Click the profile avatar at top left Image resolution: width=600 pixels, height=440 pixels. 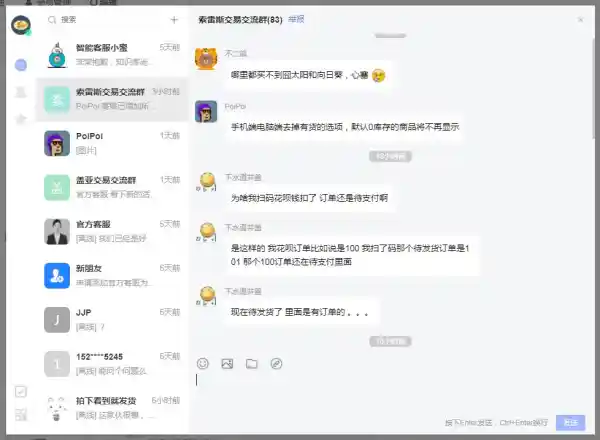[21, 25]
